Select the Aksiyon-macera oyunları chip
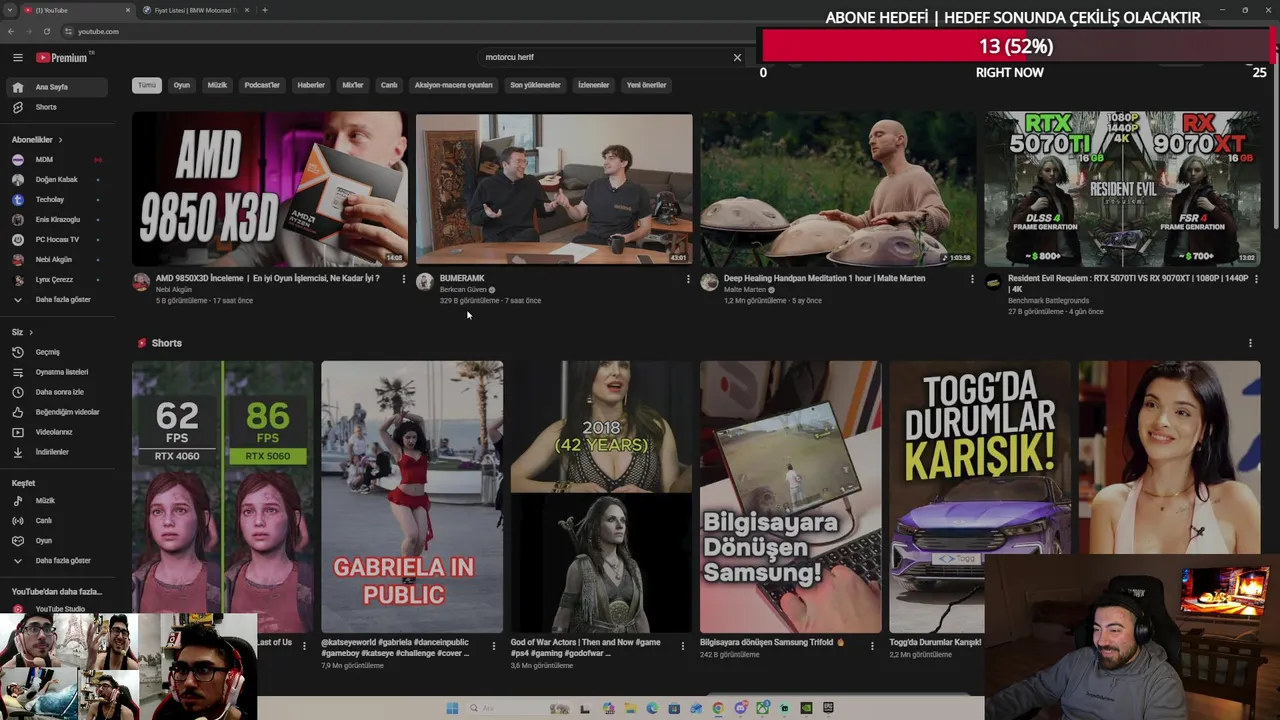The height and width of the screenshot is (720, 1280). (454, 85)
